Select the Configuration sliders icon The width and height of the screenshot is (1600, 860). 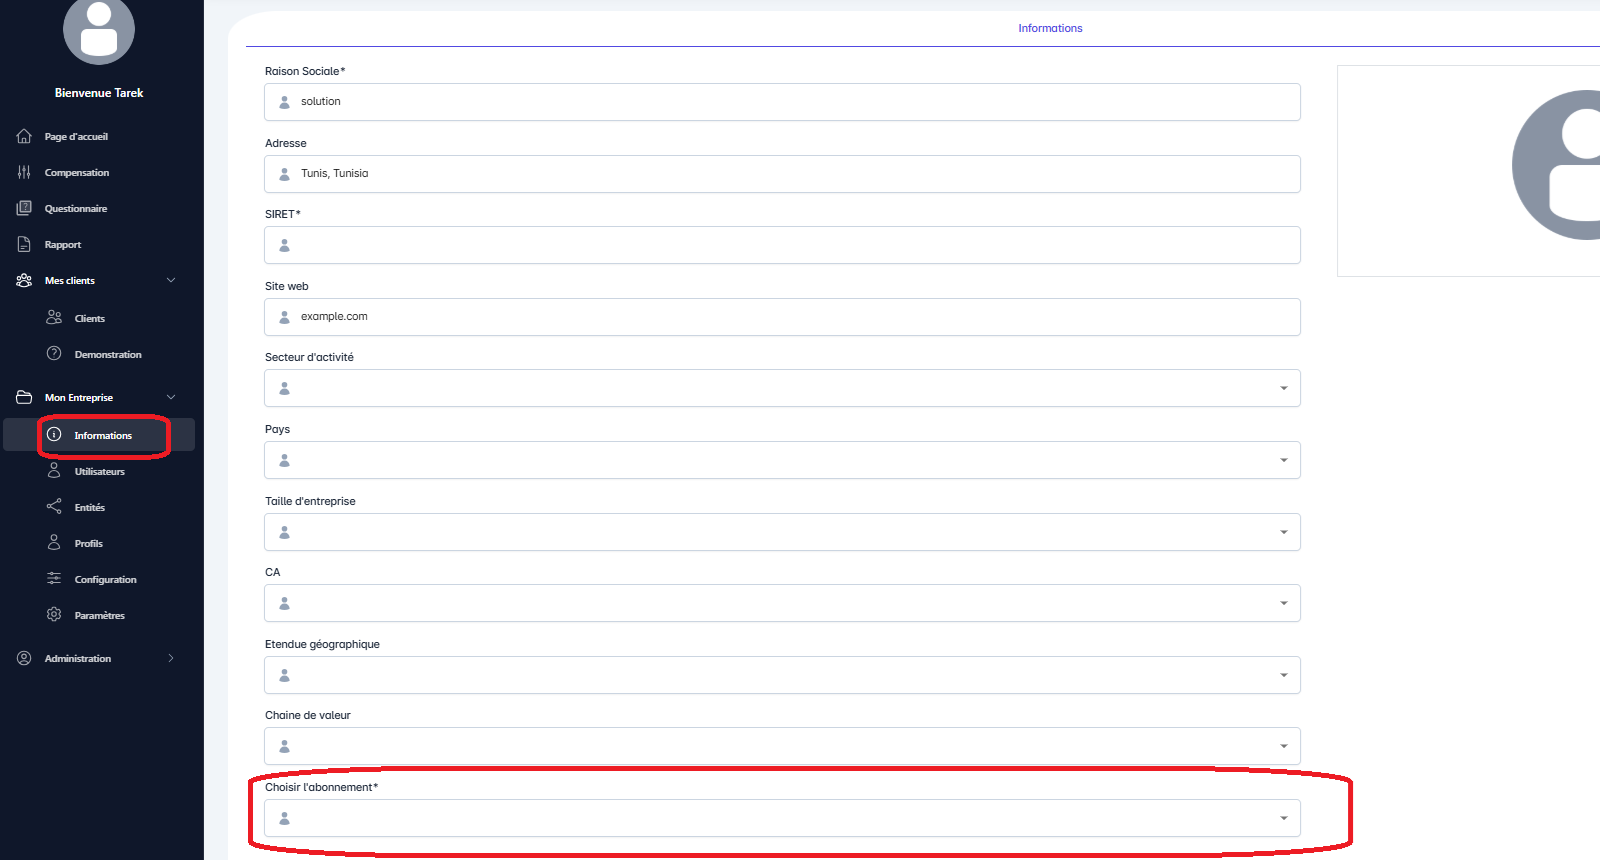[54, 579]
